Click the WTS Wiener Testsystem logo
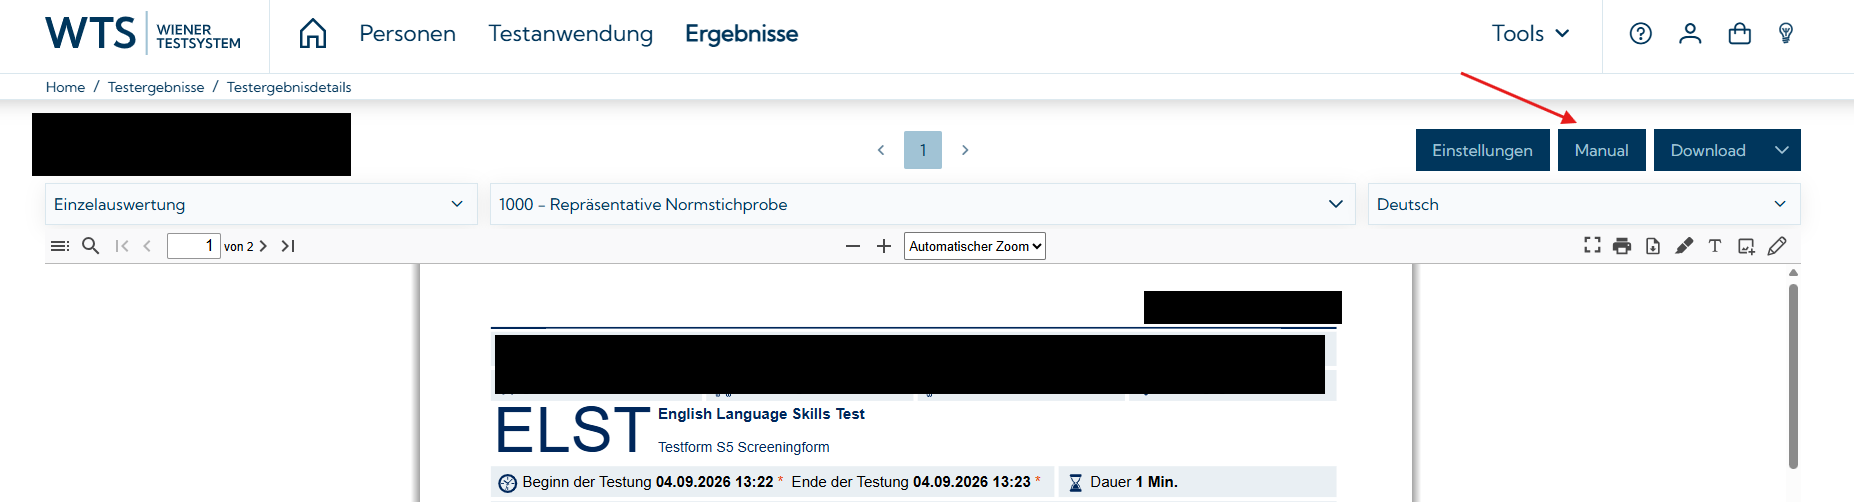Screen dimensions: 1854x502 143,33
